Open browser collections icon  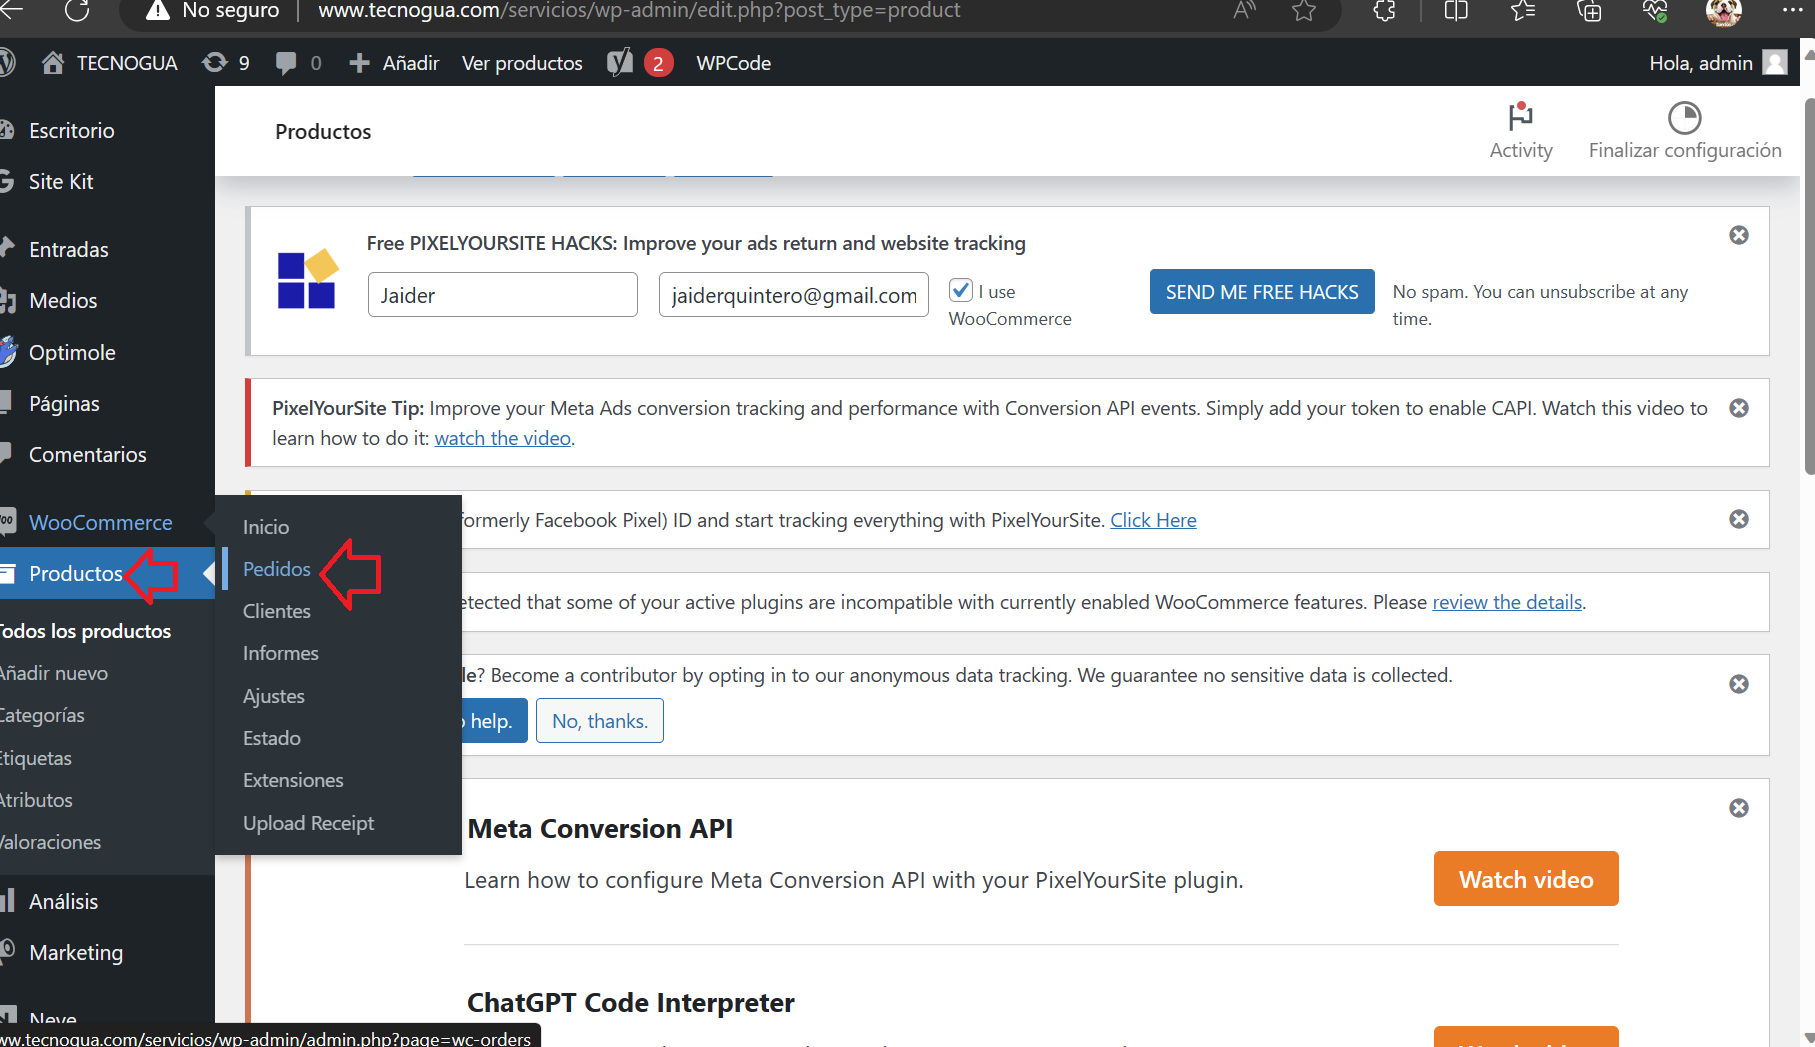(1589, 11)
